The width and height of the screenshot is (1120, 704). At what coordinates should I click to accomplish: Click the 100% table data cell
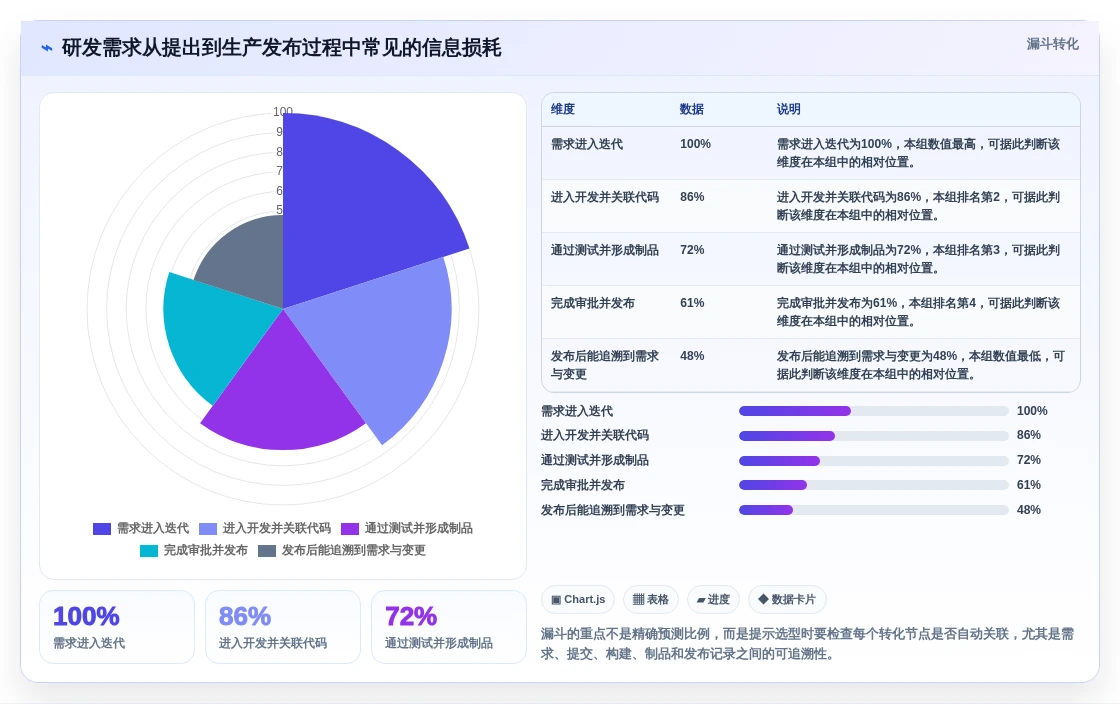(x=696, y=144)
